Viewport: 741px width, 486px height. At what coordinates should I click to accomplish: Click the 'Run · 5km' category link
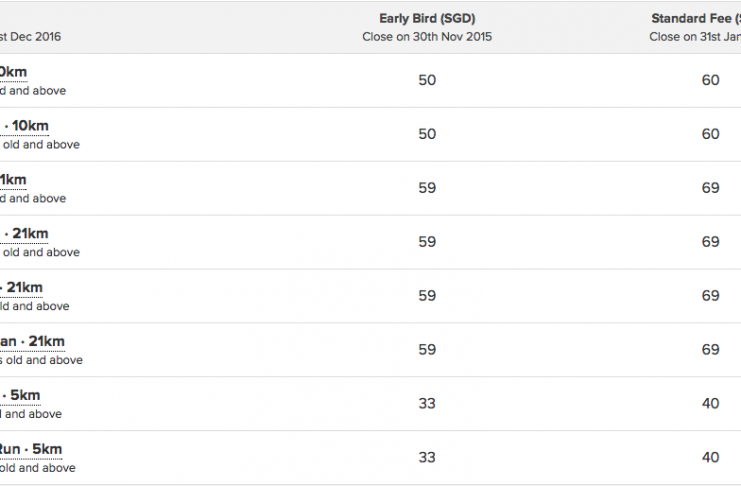click(x=31, y=449)
